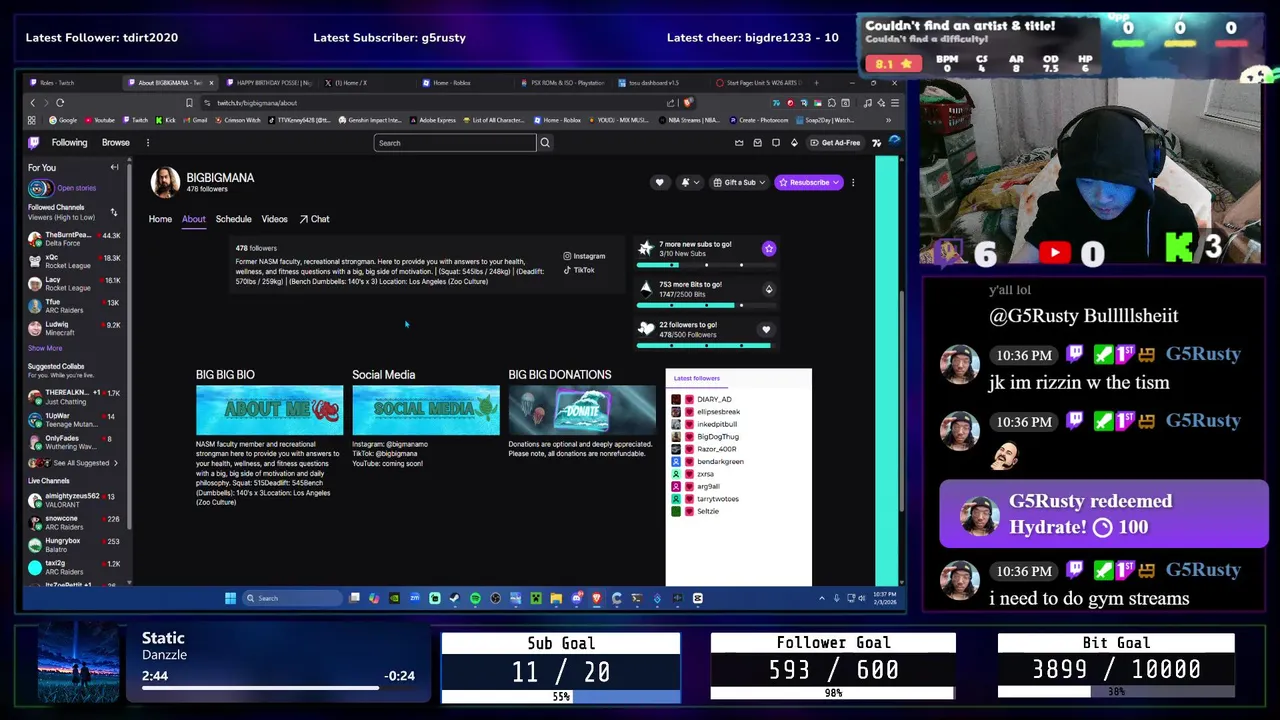Viewport: 1280px width, 720px height.
Task: Expand Show More followed channels
Action: click(45, 348)
